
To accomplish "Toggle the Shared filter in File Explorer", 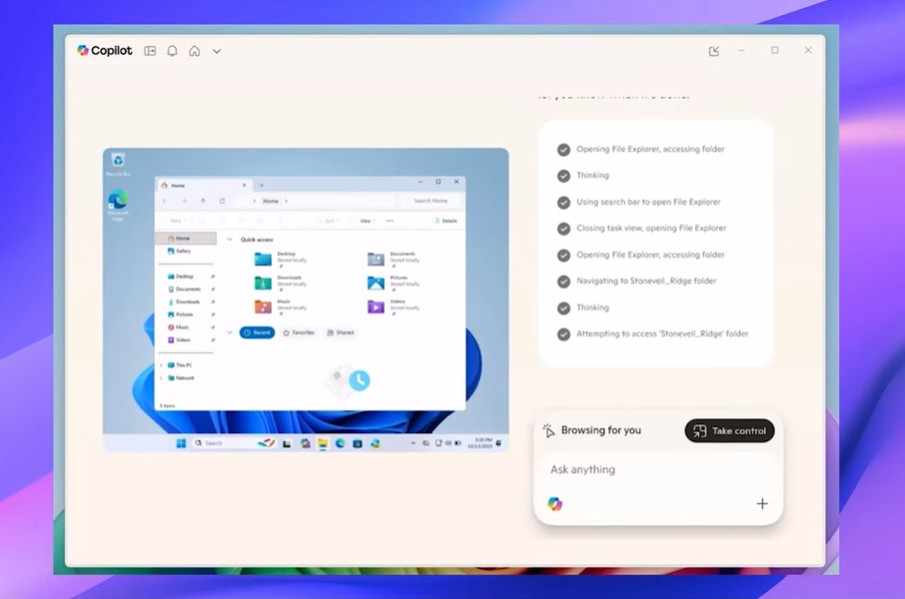I will click(341, 332).
